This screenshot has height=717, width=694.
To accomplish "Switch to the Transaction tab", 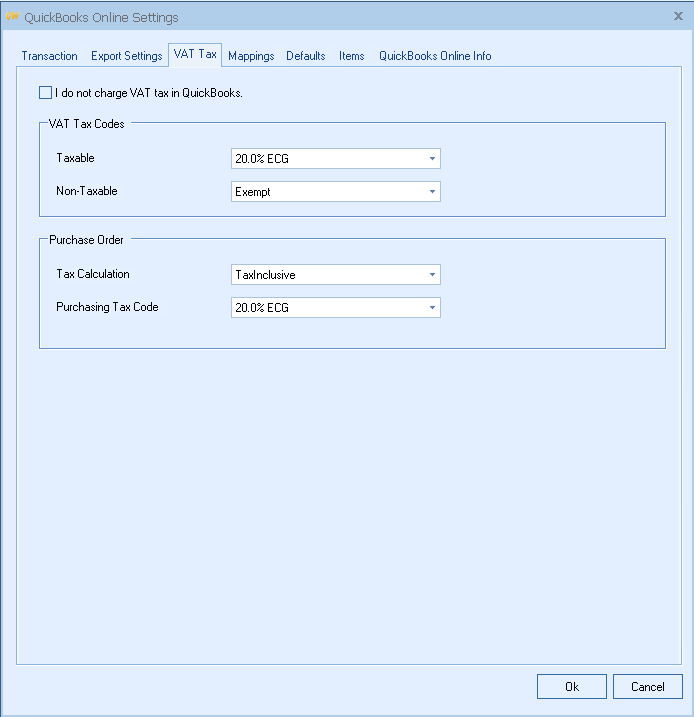I will 49,56.
